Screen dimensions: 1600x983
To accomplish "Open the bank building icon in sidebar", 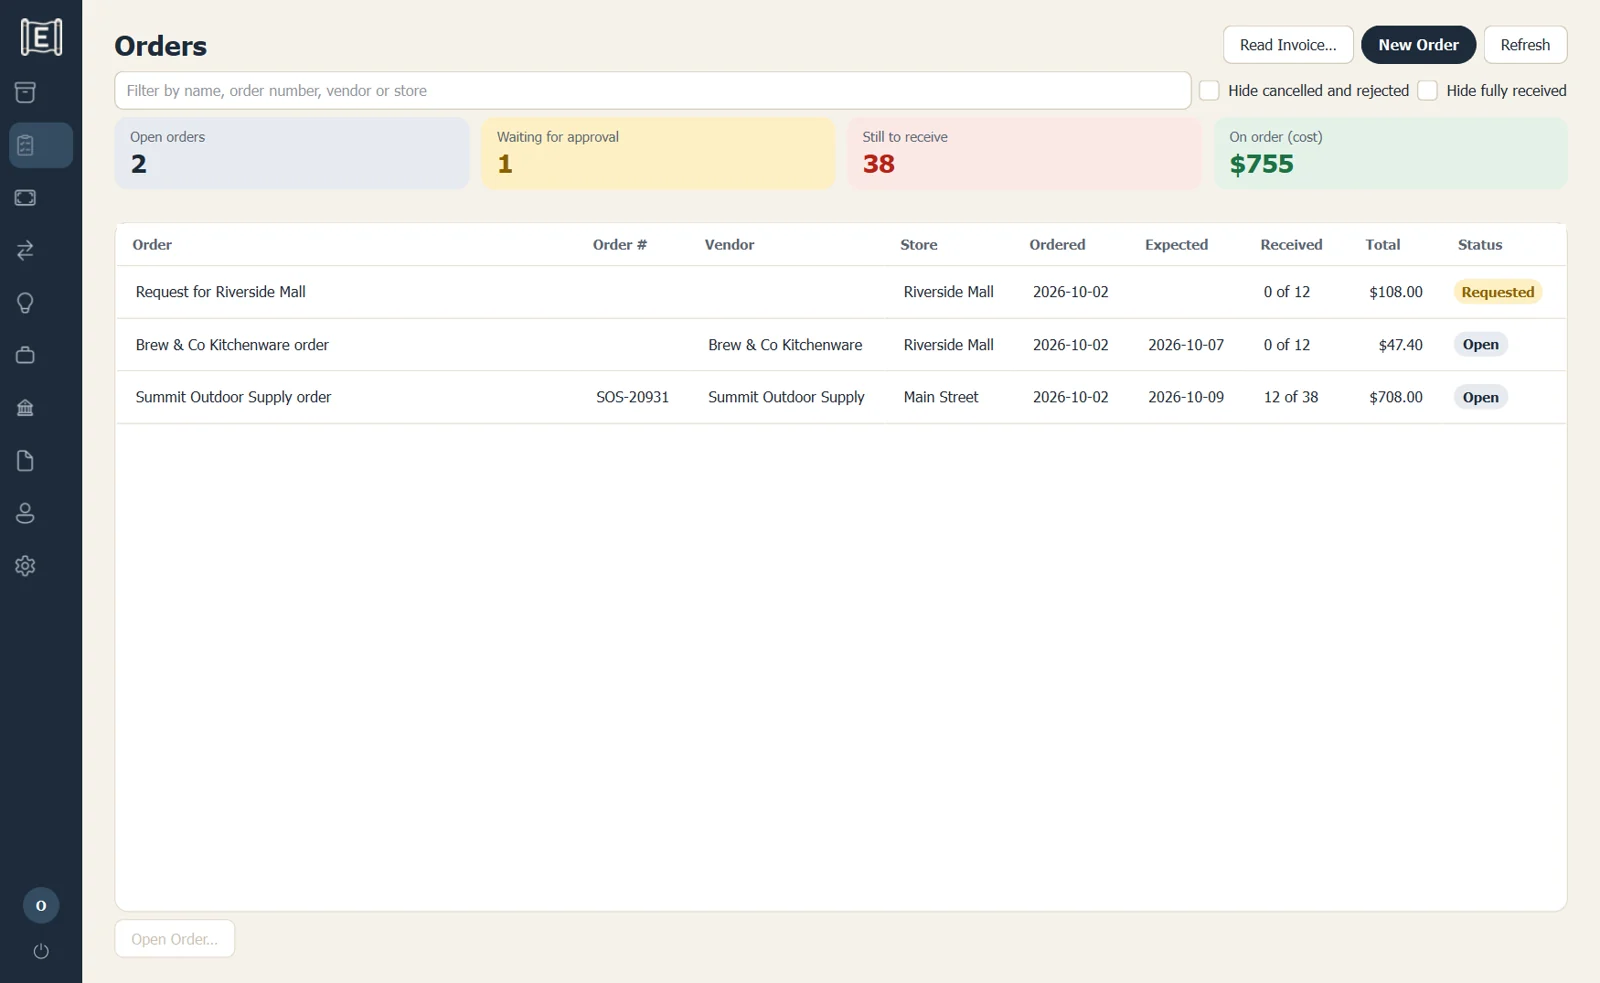I will click(x=25, y=408).
